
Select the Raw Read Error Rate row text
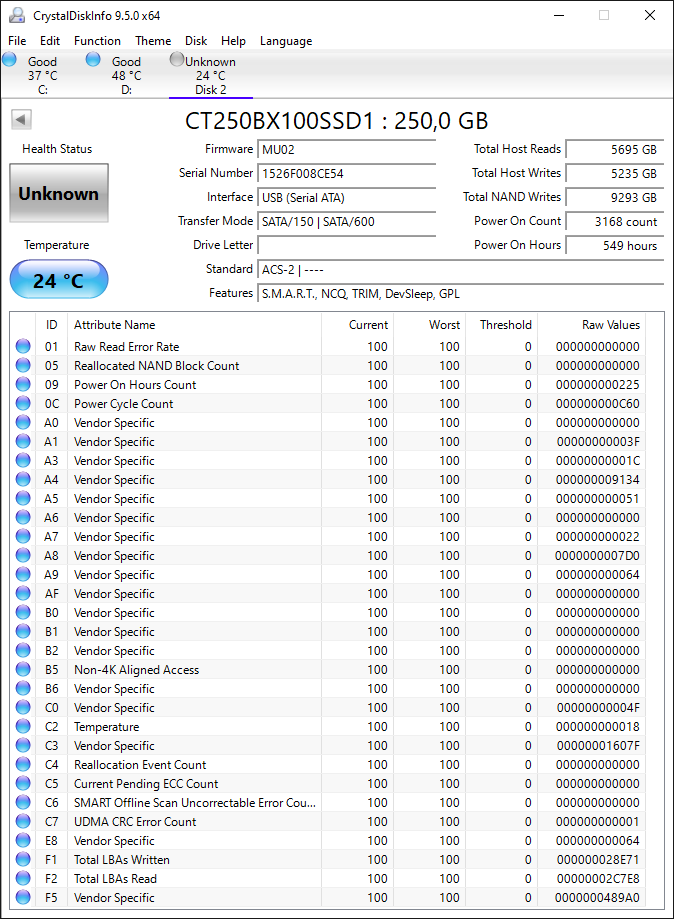pos(127,346)
